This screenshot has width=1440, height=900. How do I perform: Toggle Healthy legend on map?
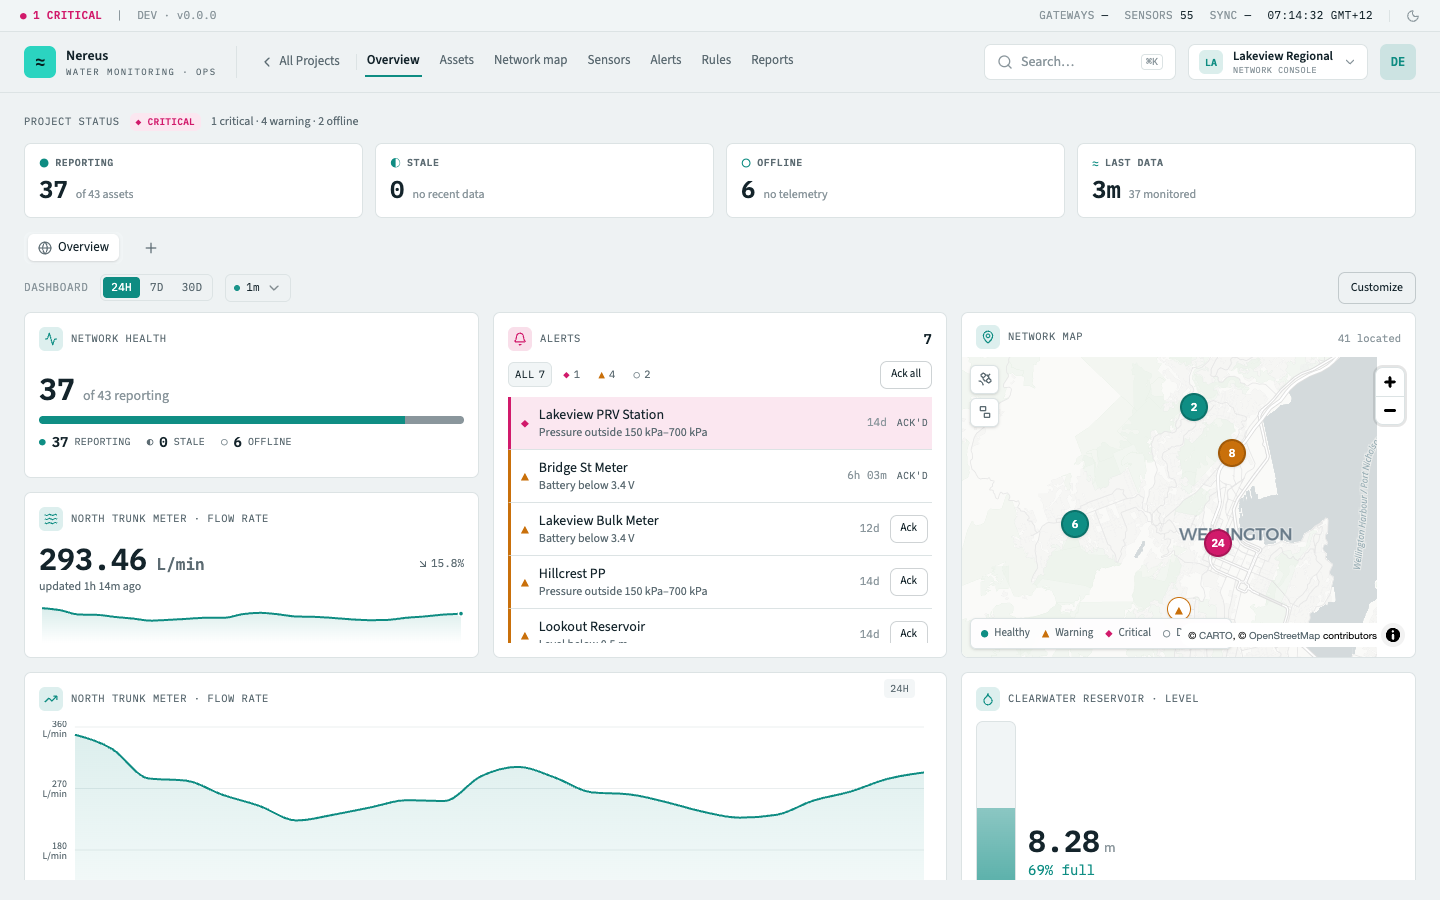click(1006, 633)
